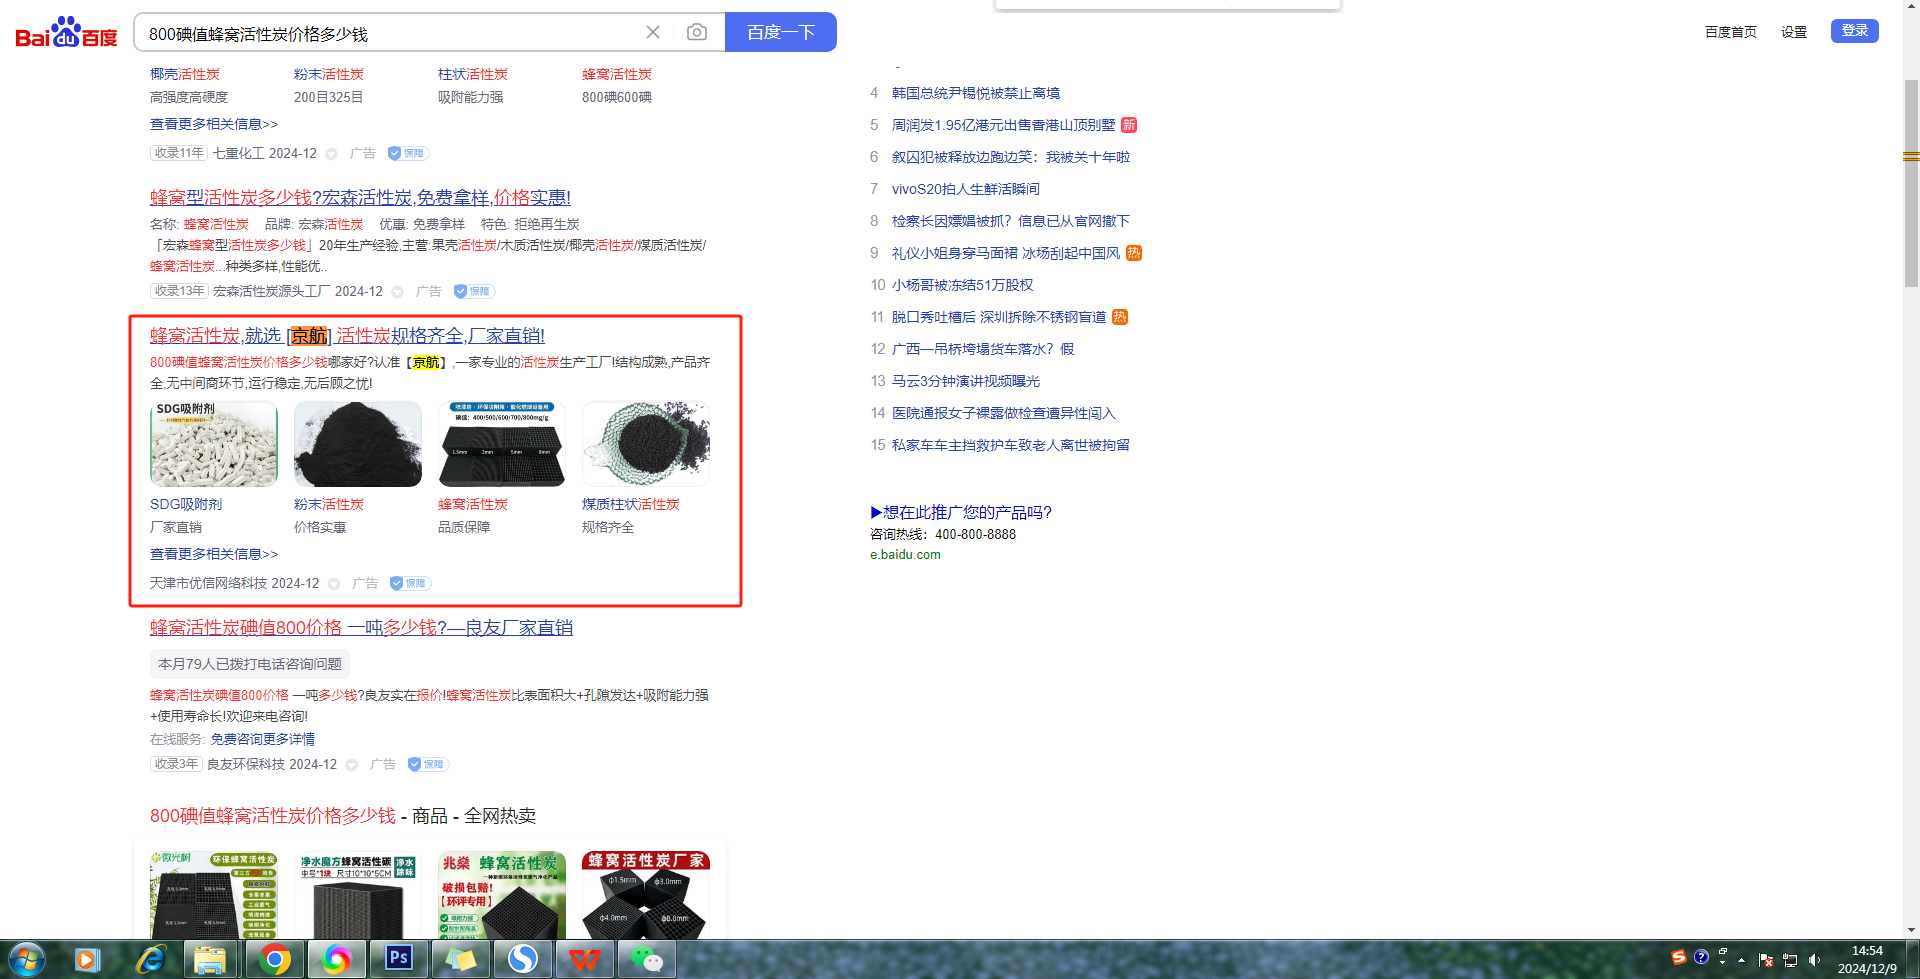Open hot search 脱口秀吐槽后 深圳拆除不锈钢盲道
This screenshot has width=1920, height=979.
click(x=999, y=317)
